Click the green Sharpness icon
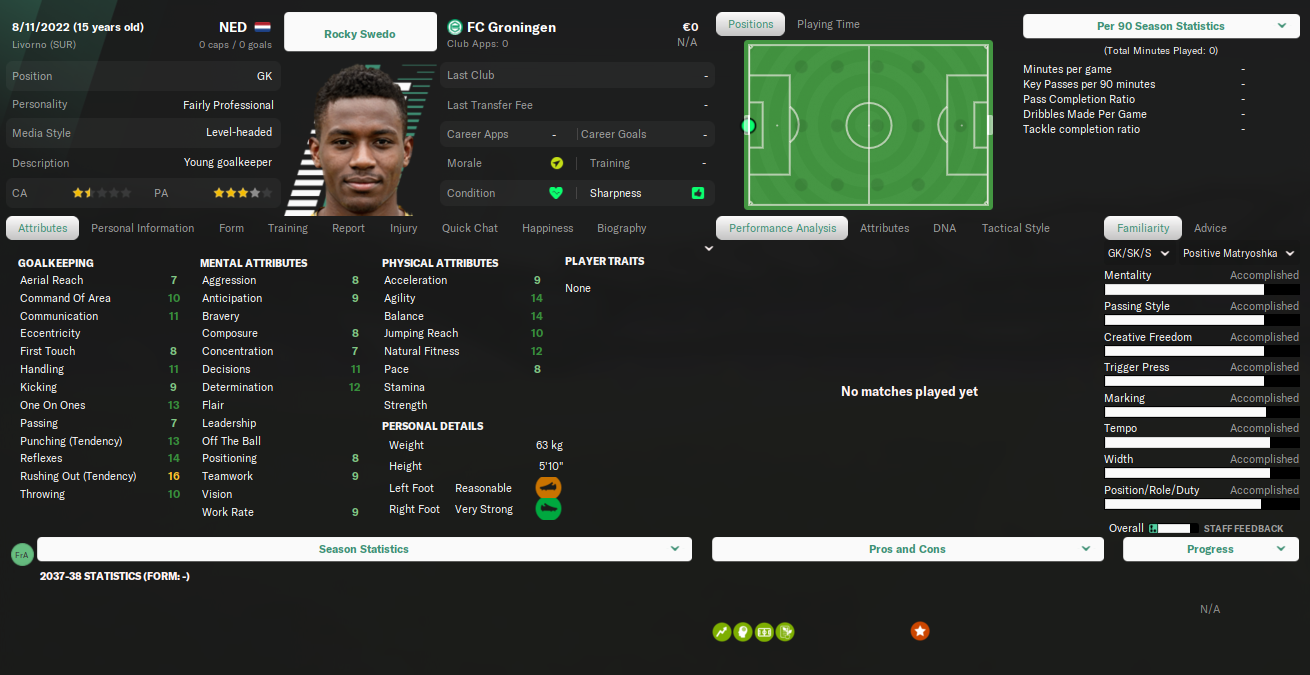Viewport: 1310px width, 675px height. (698, 193)
